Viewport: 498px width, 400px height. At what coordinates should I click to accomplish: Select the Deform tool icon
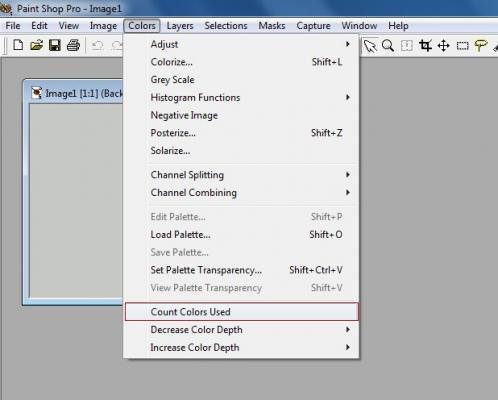pyautogui.click(x=407, y=45)
